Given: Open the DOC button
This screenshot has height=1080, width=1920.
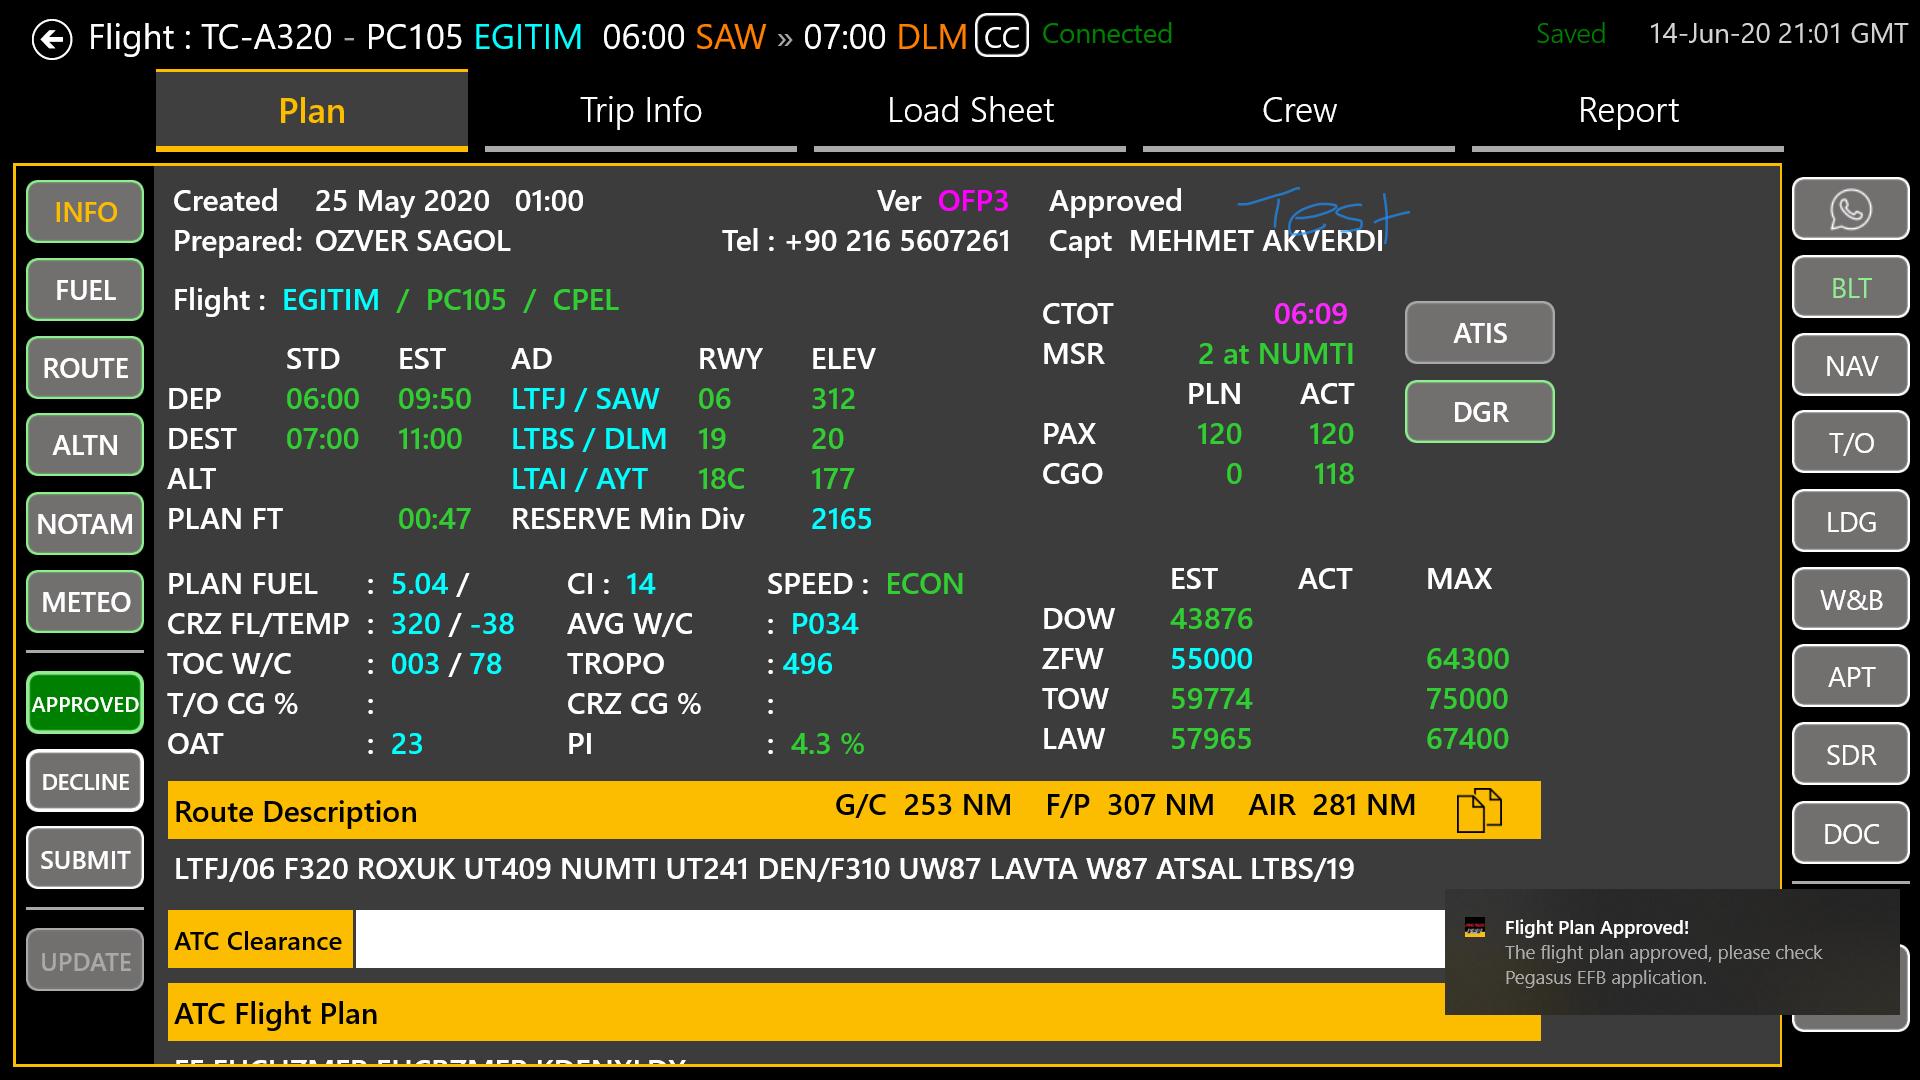Looking at the screenshot, I should pos(1850,834).
